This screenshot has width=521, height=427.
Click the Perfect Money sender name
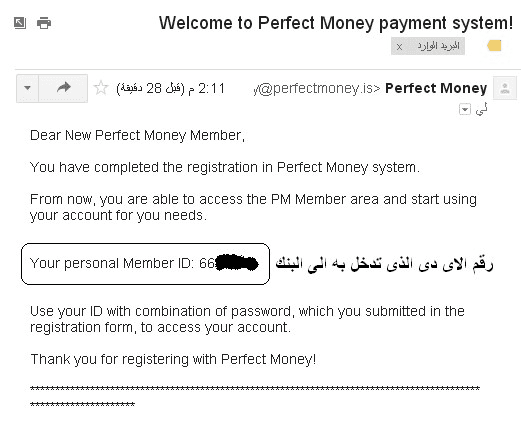click(x=436, y=88)
